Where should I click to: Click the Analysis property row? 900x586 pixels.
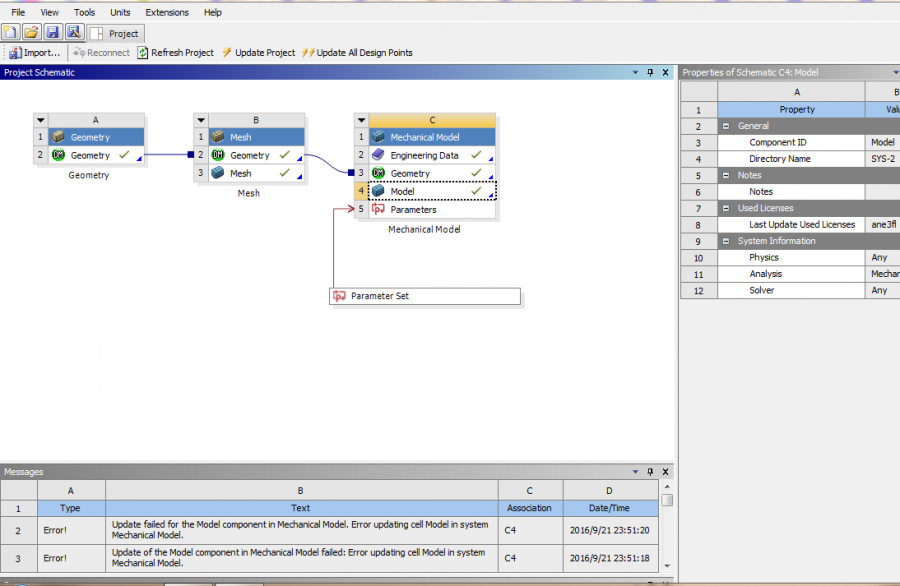791,274
